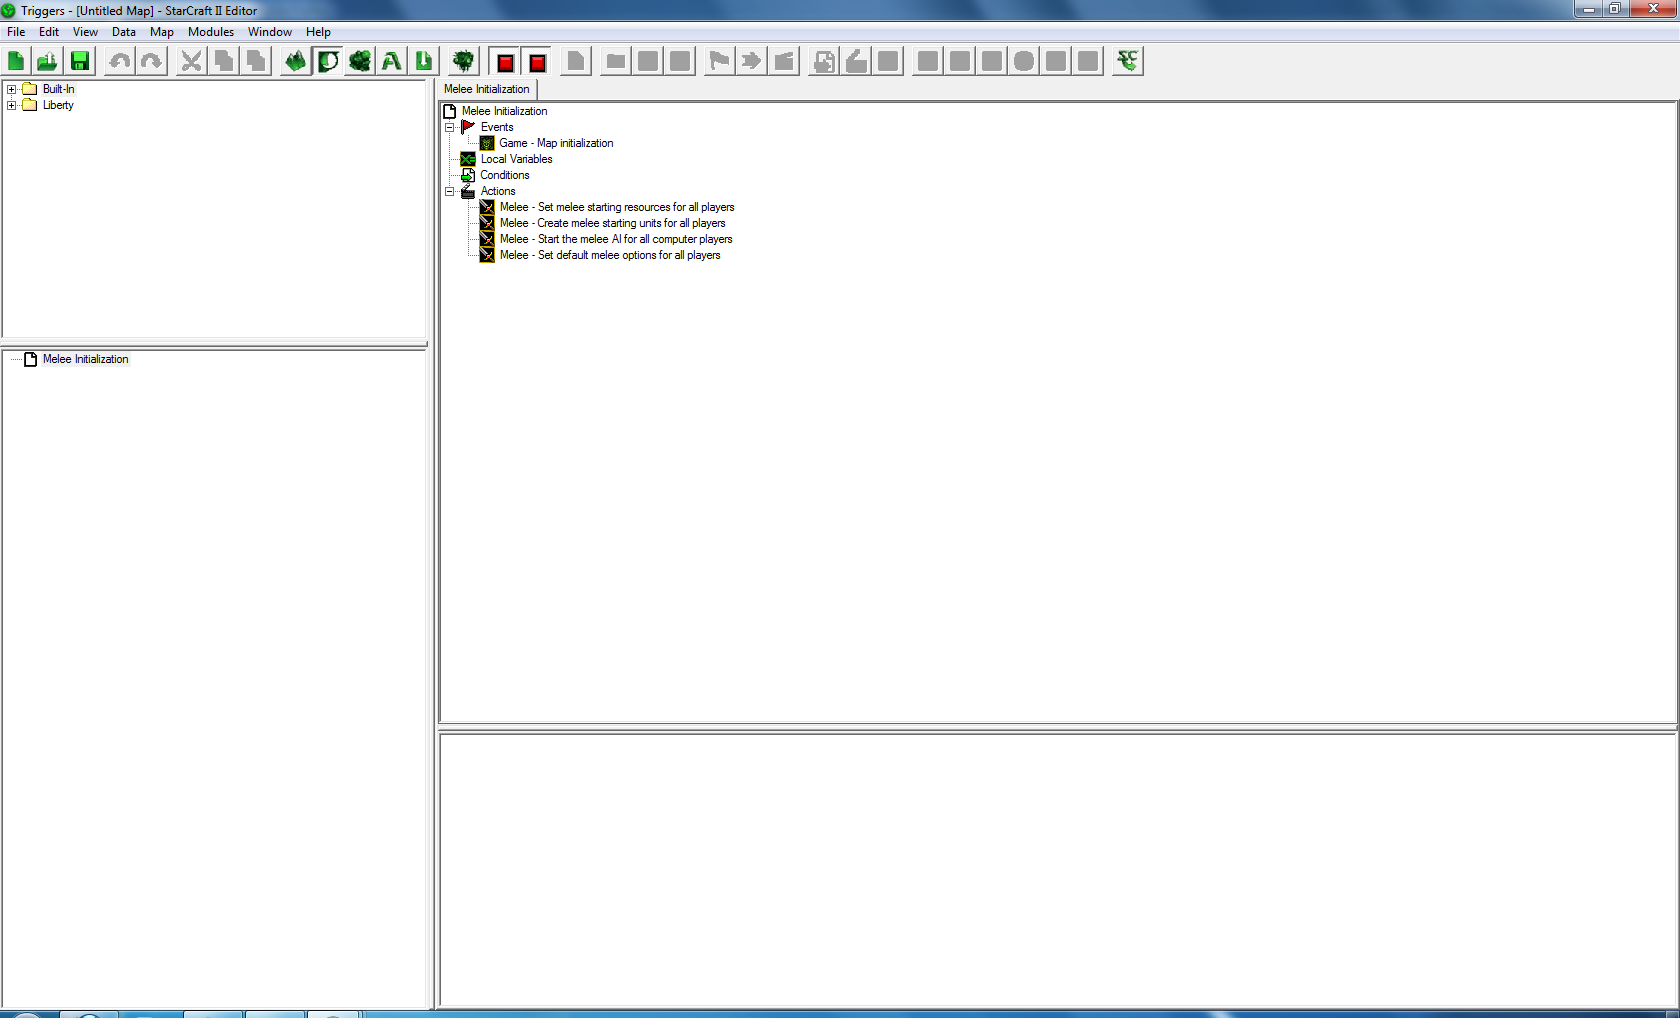Open the Data menu
The width and height of the screenshot is (1680, 1018).
124,32
